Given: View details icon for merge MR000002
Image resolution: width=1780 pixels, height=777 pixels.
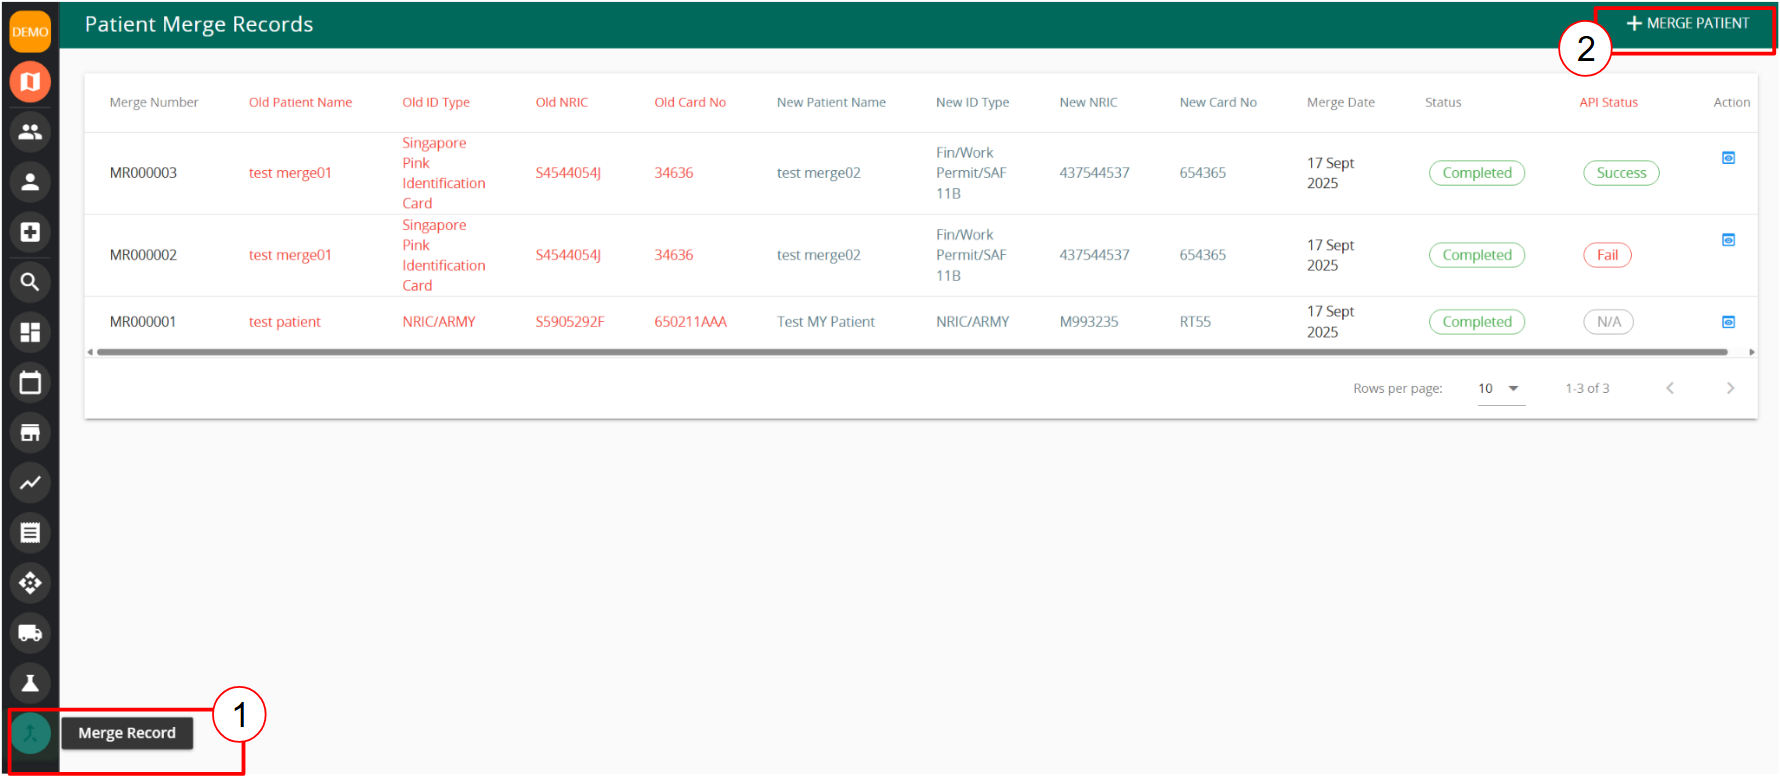Looking at the screenshot, I should pos(1728,240).
